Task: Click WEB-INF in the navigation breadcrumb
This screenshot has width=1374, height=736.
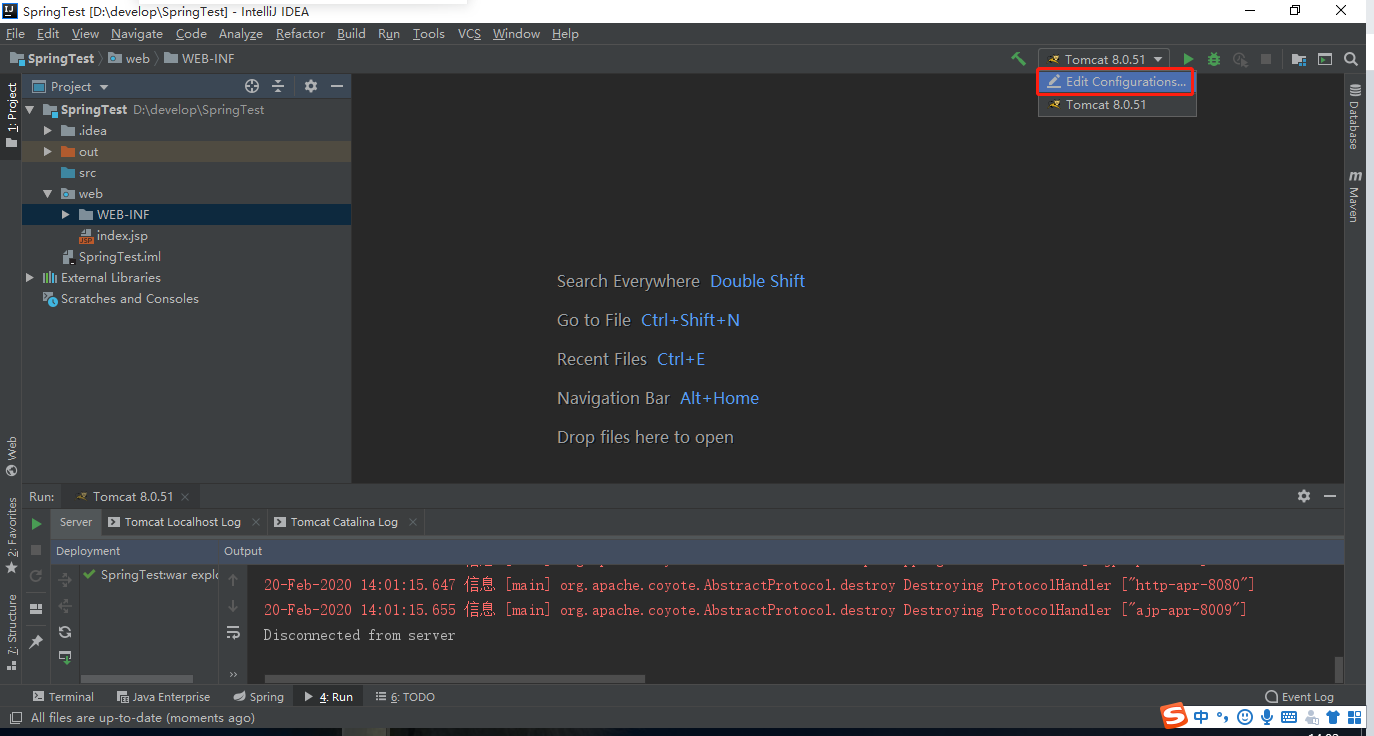Action: (x=199, y=58)
